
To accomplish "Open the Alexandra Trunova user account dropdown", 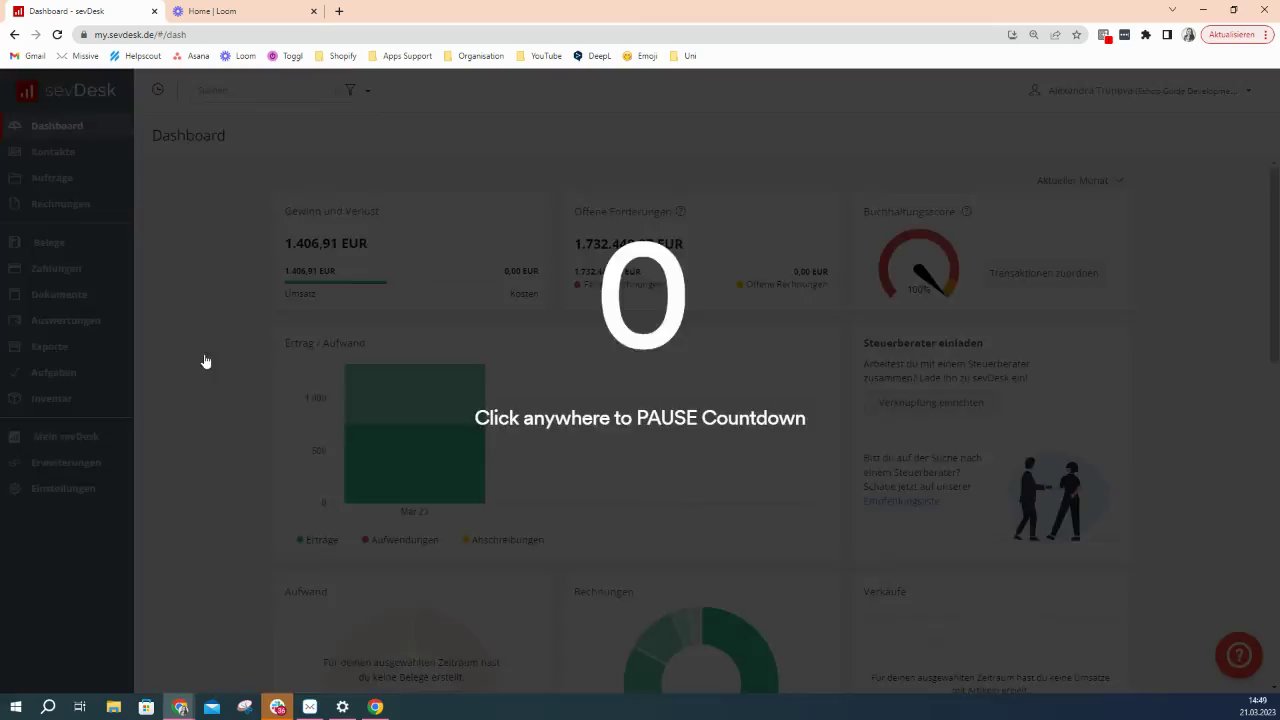I will tap(1141, 91).
